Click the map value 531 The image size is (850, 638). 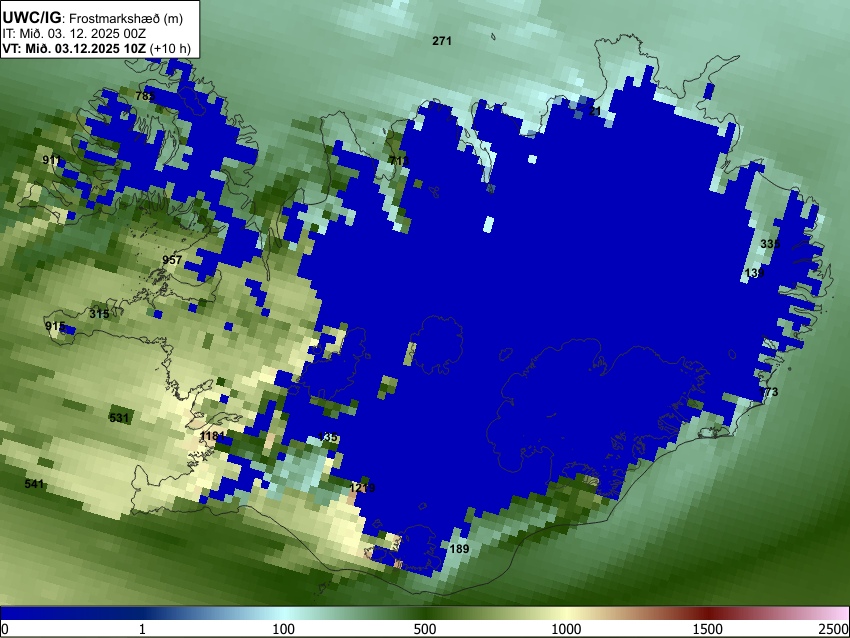click(119, 417)
